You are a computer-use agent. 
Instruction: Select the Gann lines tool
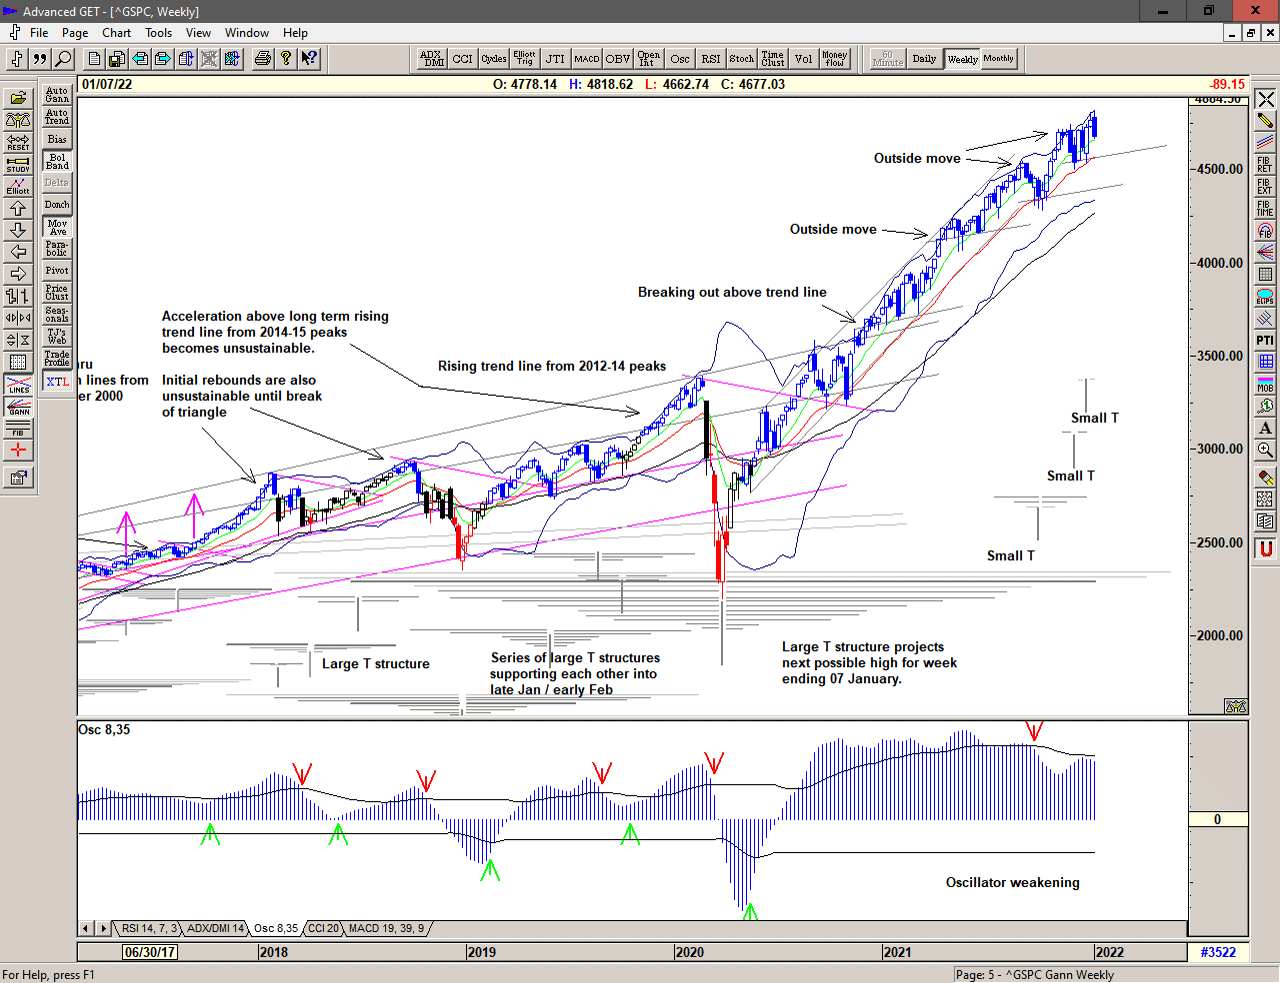pyautogui.click(x=18, y=406)
